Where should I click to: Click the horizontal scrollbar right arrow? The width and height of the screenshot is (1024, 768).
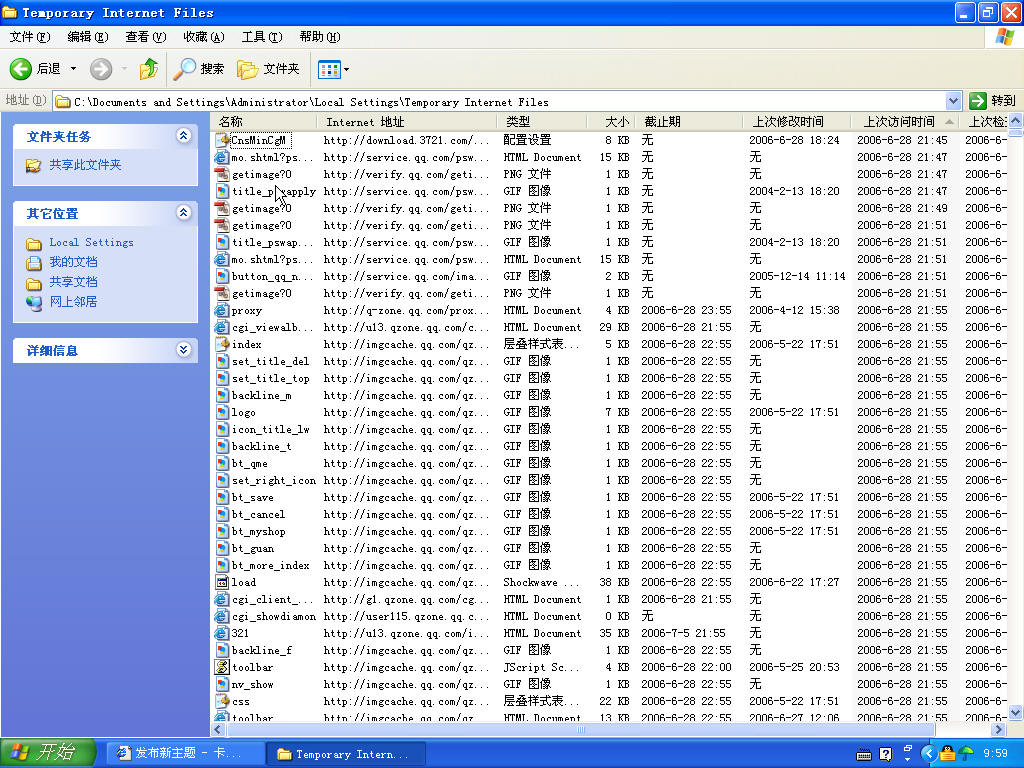(x=999, y=729)
